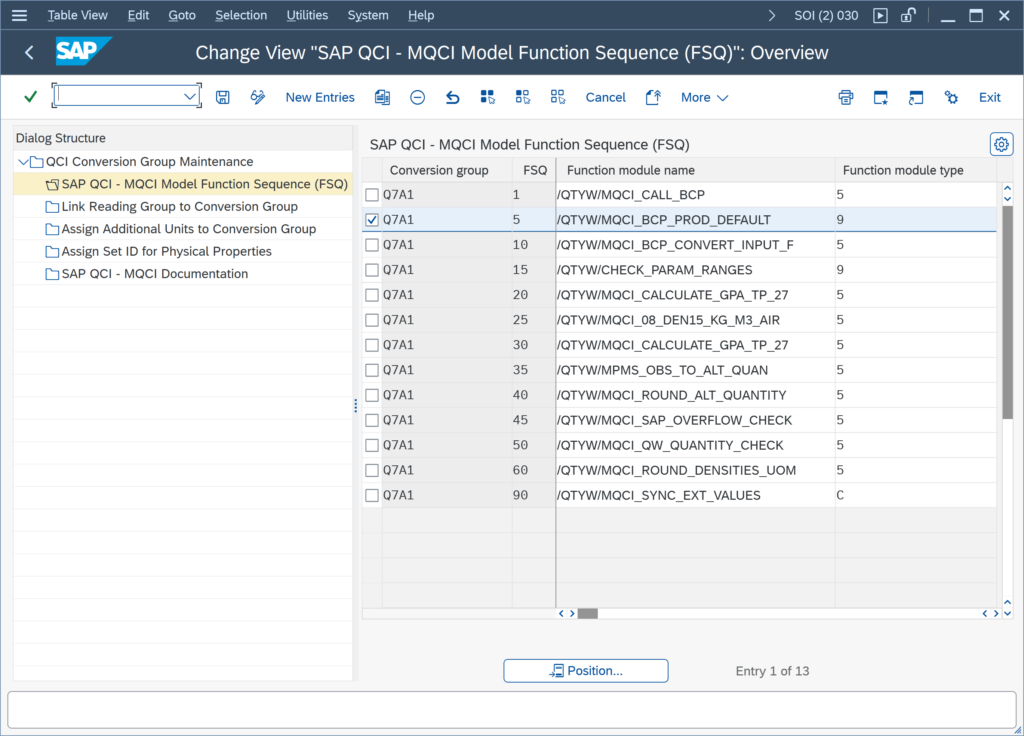
Task: Click folder icon of Link Reading Group
Action: click(52, 206)
